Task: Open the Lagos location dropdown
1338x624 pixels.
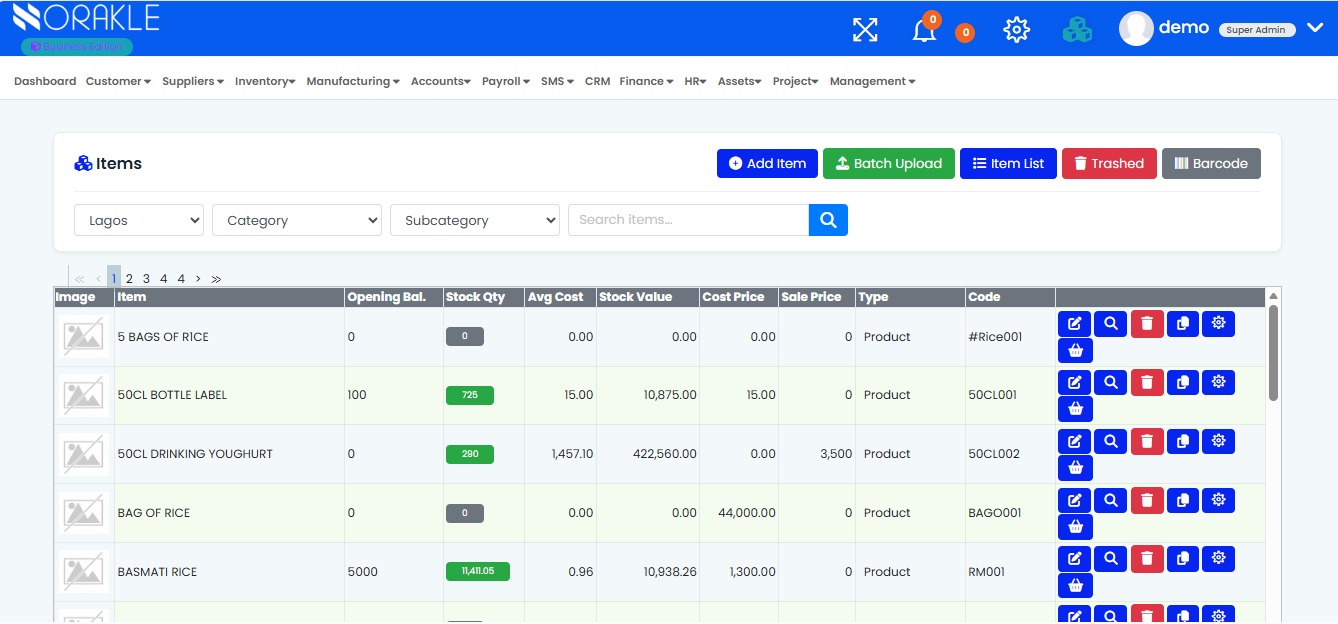Action: 139,220
